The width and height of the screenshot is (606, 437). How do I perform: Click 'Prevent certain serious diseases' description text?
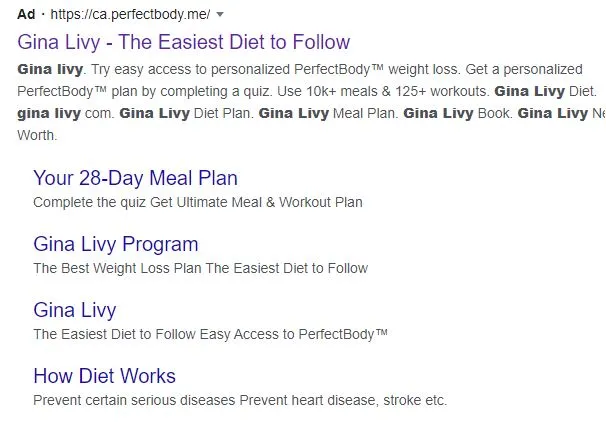click(x=134, y=400)
